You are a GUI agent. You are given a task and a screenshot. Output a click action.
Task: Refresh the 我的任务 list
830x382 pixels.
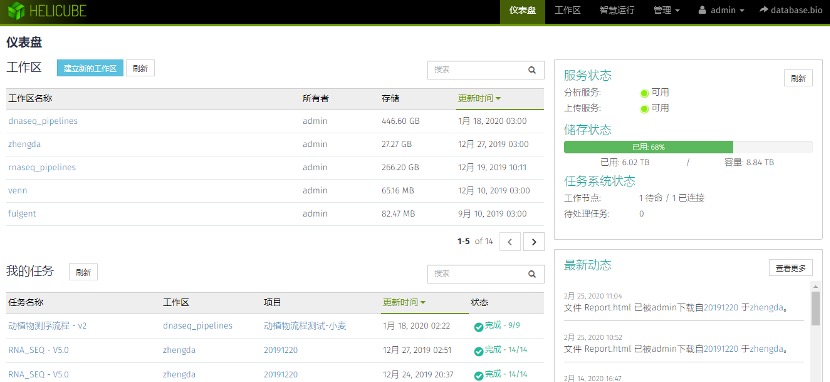coord(83,272)
